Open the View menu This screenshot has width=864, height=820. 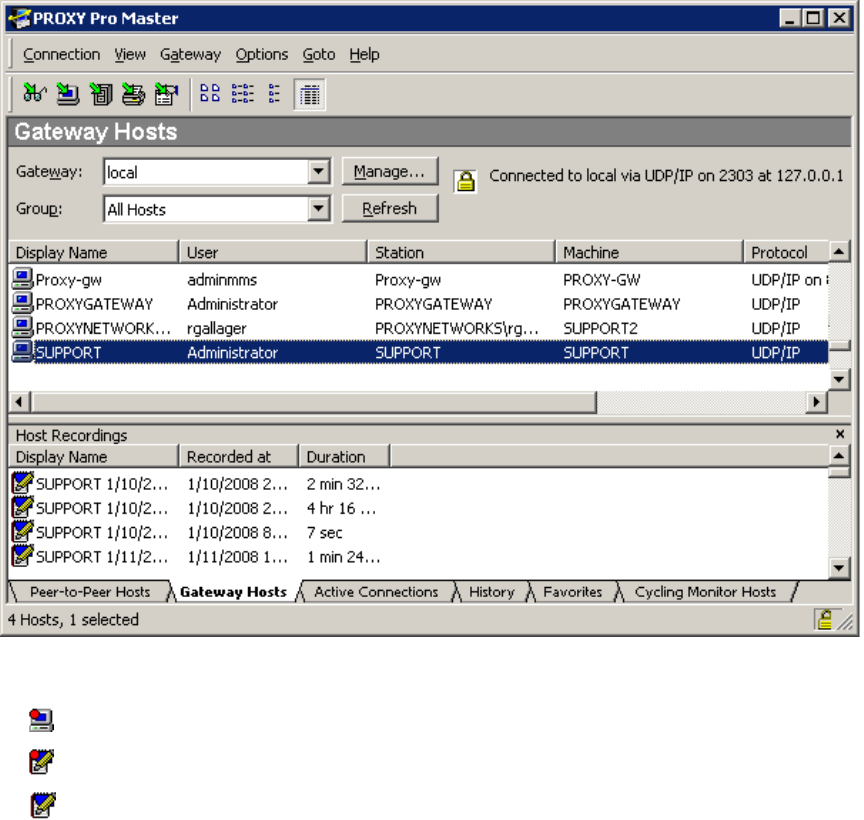point(130,55)
